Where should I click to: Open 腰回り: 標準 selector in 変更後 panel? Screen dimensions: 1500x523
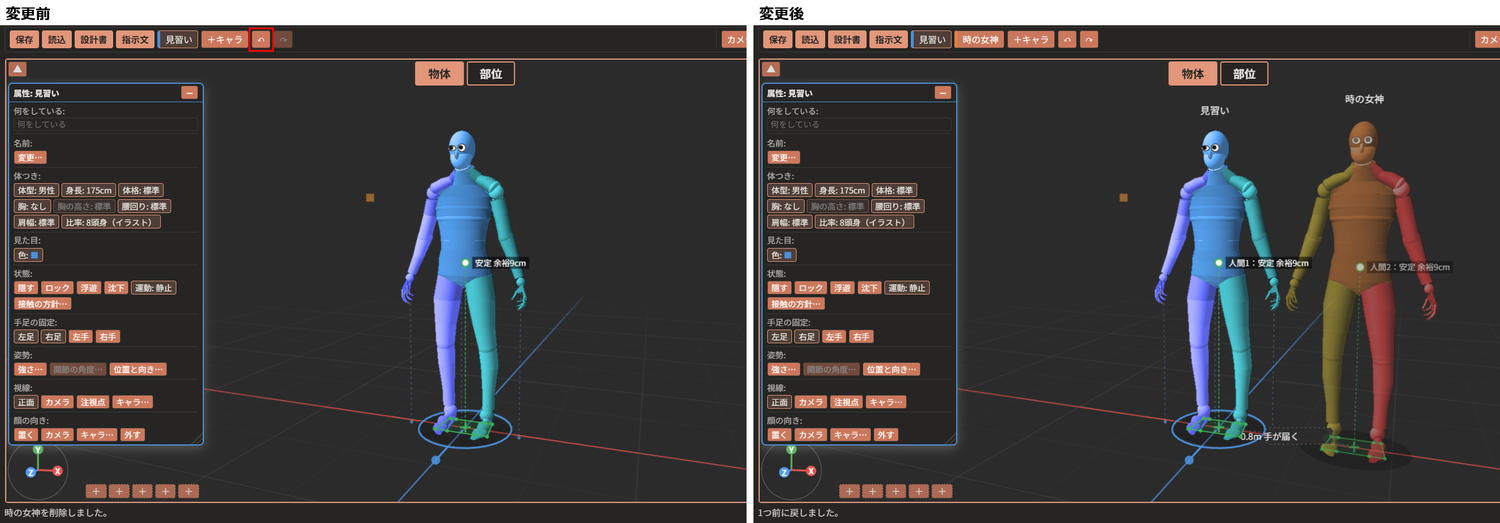[x=899, y=206]
